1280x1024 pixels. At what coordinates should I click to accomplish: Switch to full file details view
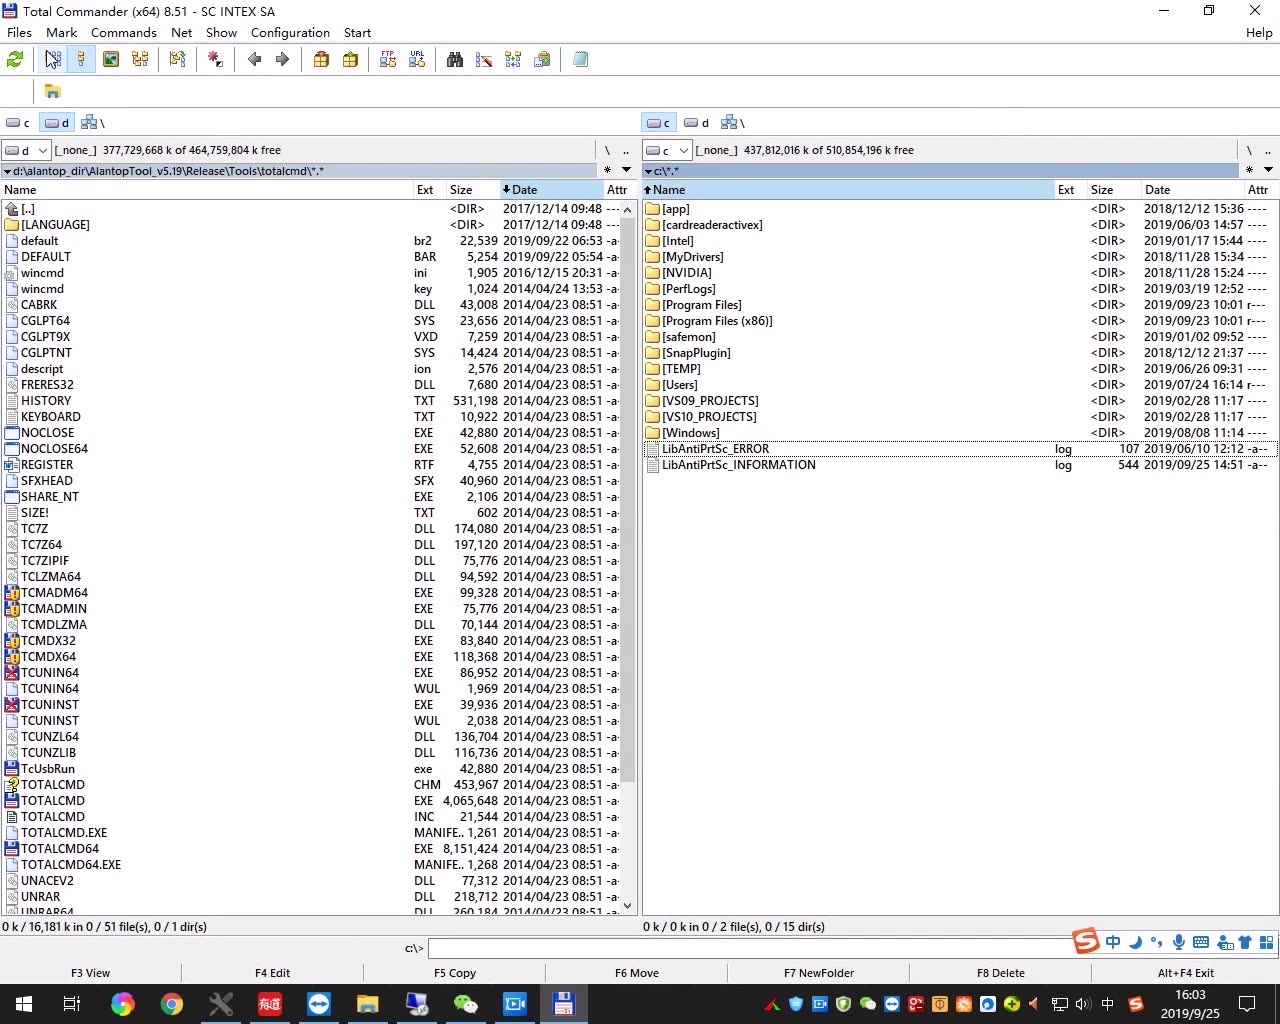click(81, 60)
